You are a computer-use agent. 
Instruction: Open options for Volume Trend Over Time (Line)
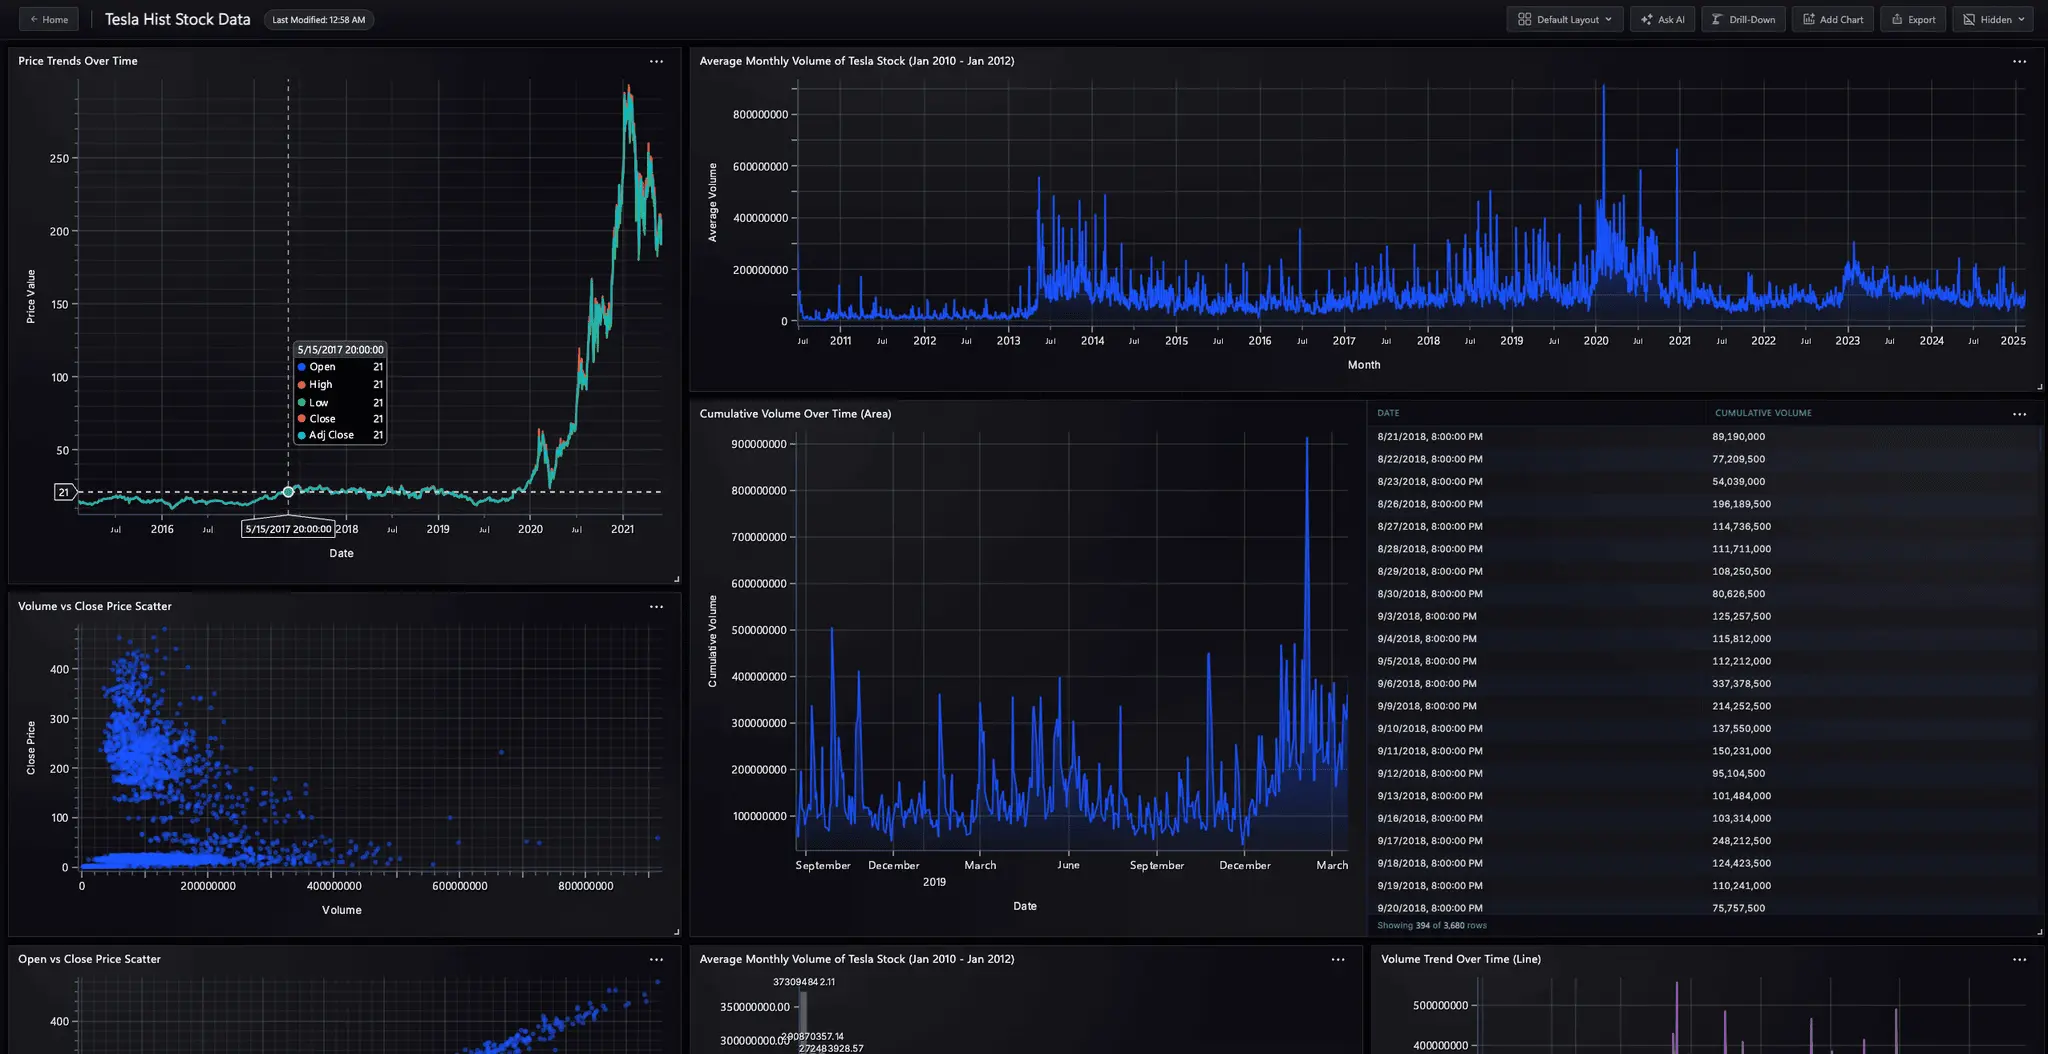click(2020, 960)
